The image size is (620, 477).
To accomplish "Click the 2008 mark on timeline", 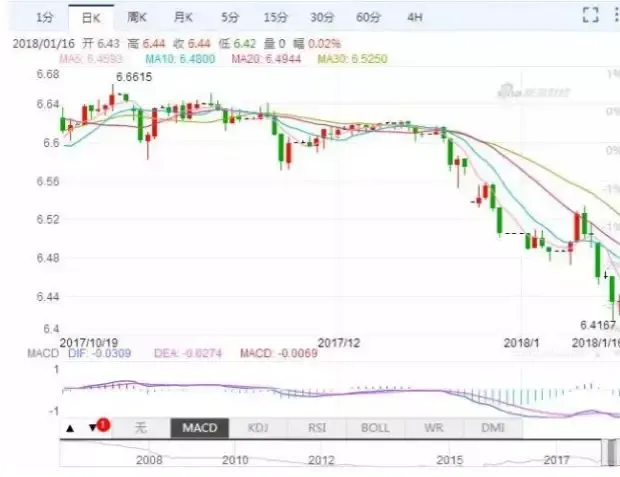I will pos(149,460).
